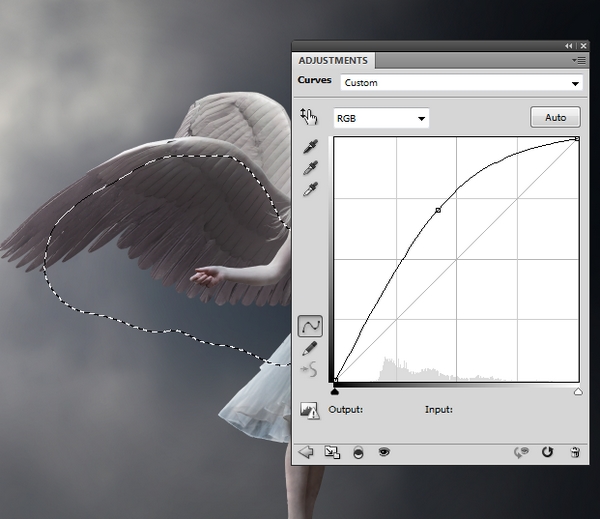This screenshot has width=600, height=519.
Task: Toggle clip to layer button
Action: 358,452
